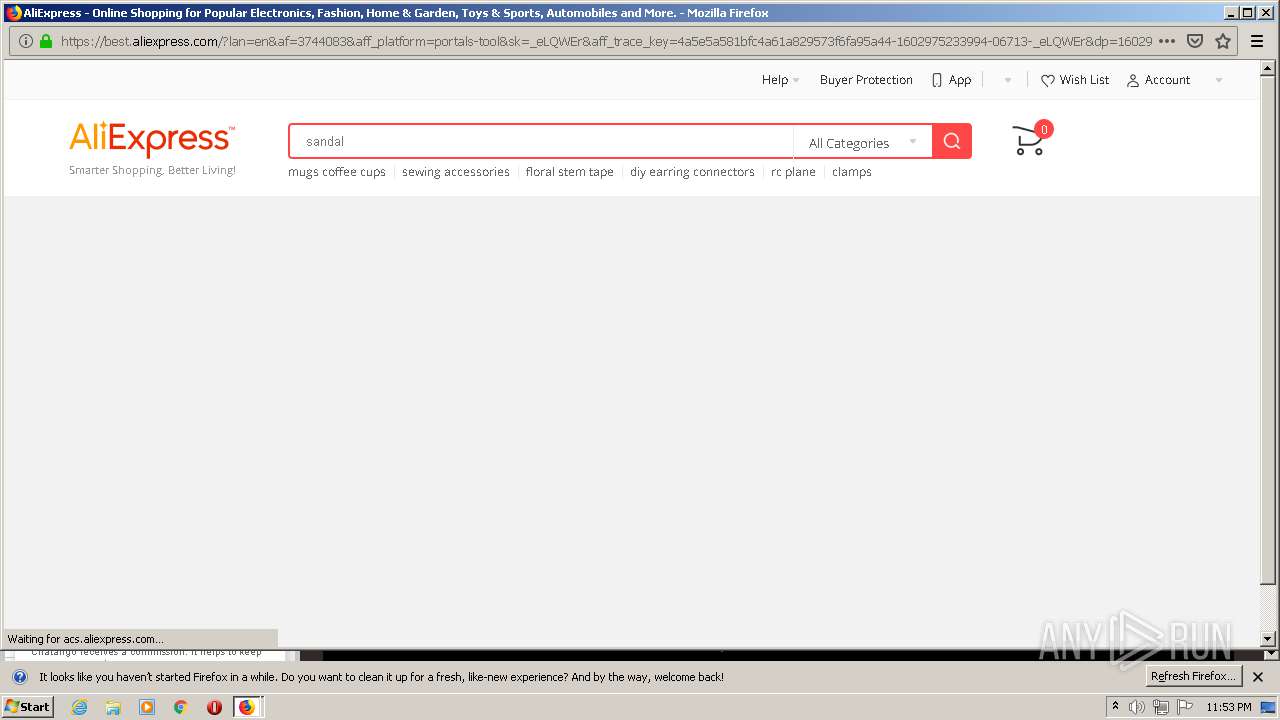
Task: Open media player from taskbar
Action: pos(147,707)
